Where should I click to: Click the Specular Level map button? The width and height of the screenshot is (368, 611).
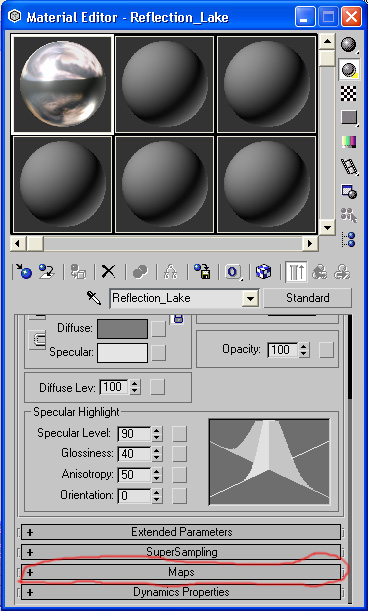(179, 433)
